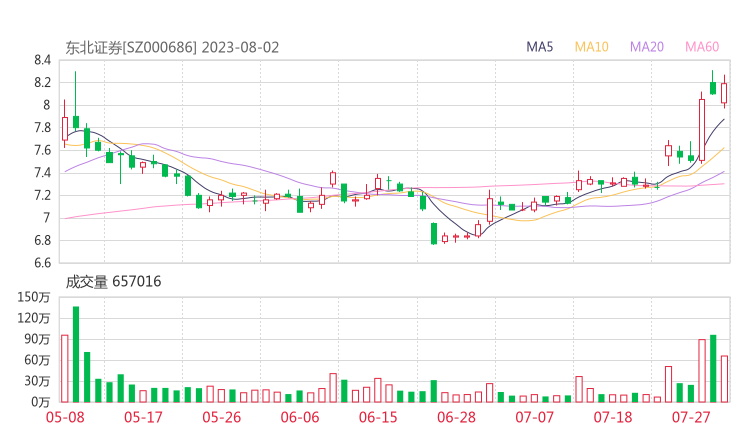
Task: Click the stock title 东北证券[SZ000686] 2023-08-02
Action: coord(172,48)
